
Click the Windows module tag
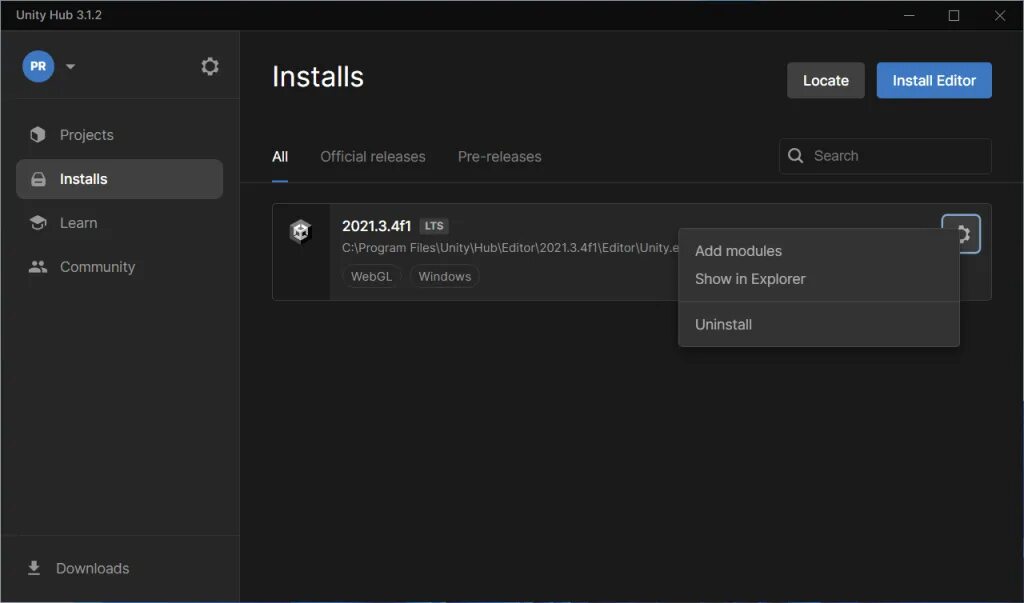pyautogui.click(x=445, y=276)
